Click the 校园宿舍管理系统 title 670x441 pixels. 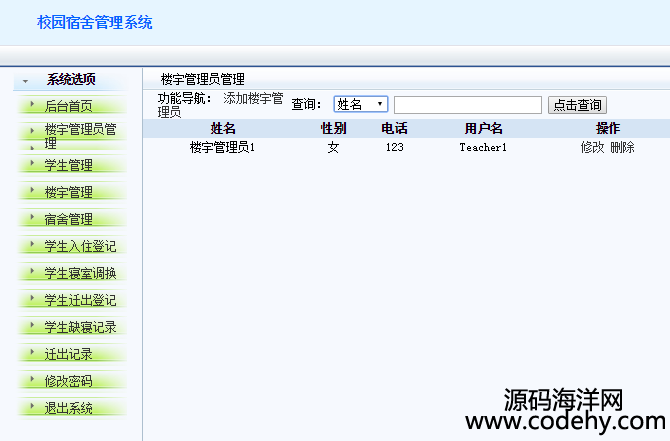(x=95, y=22)
